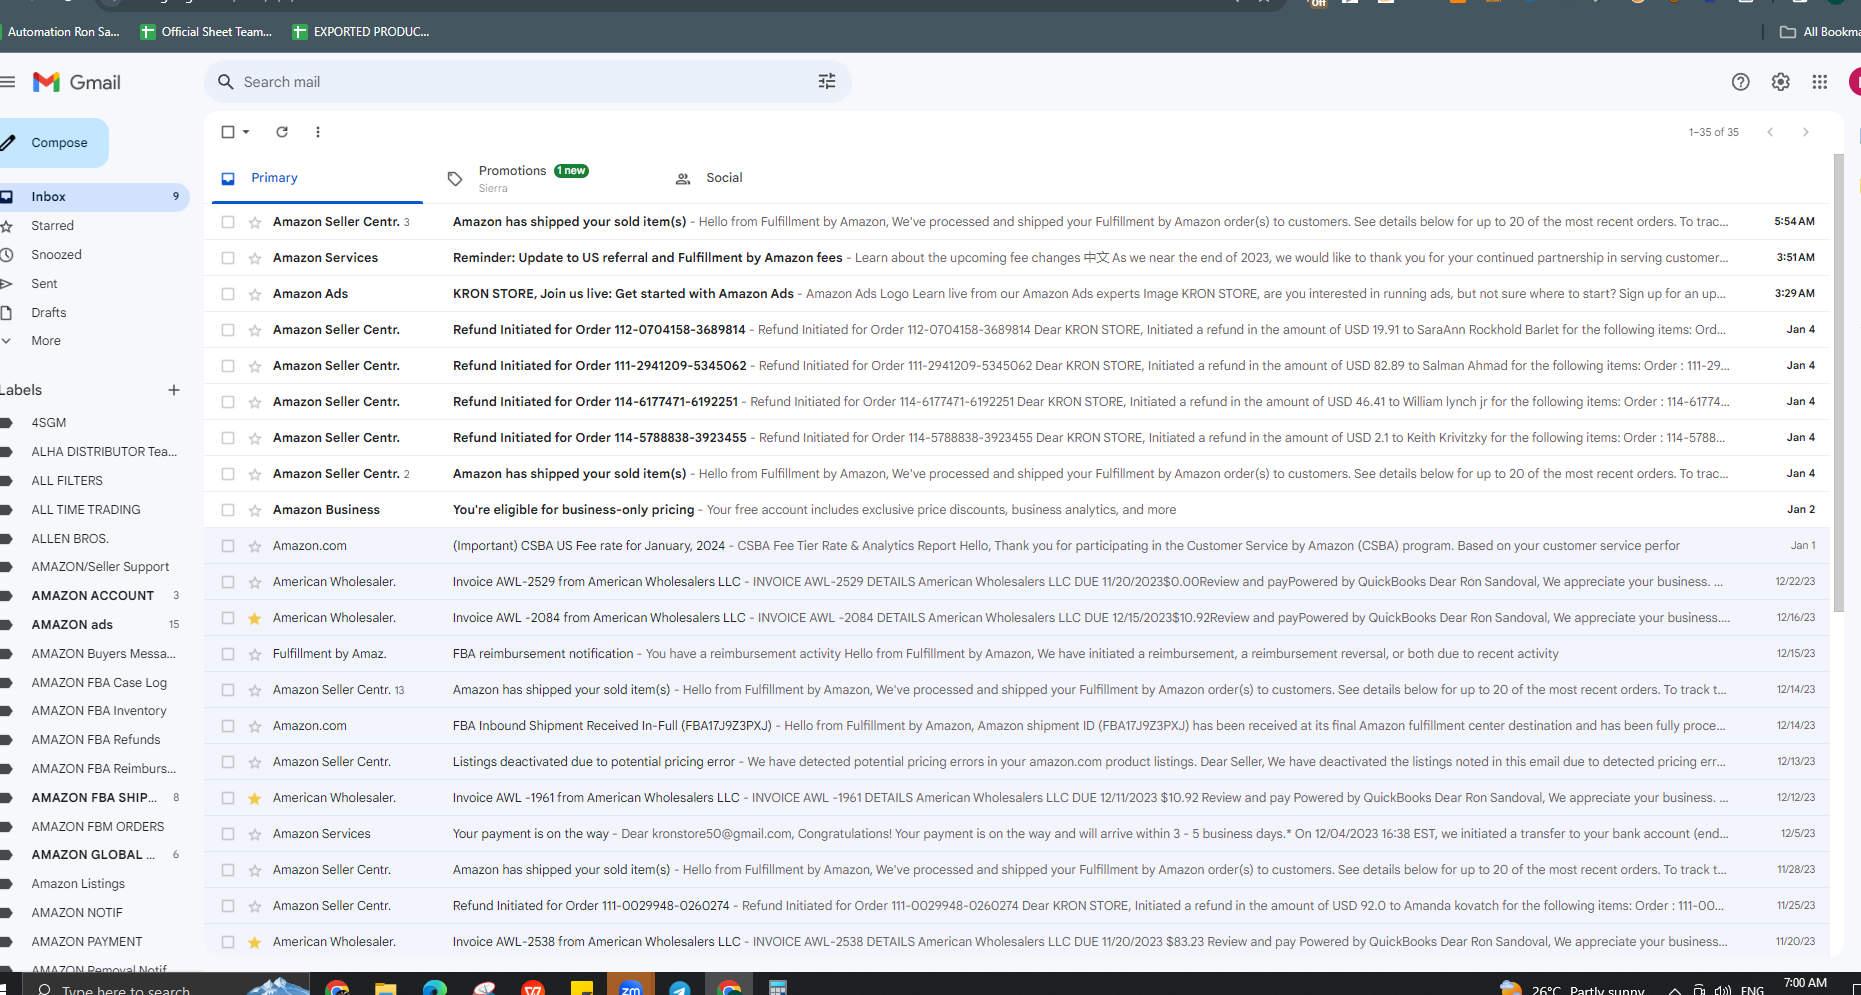Open the EXPORTED PRODUC bookmark
1861x995 pixels.
click(361, 32)
